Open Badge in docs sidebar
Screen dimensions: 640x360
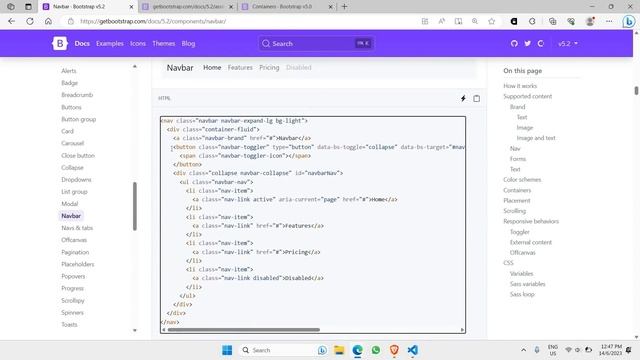click(69, 83)
